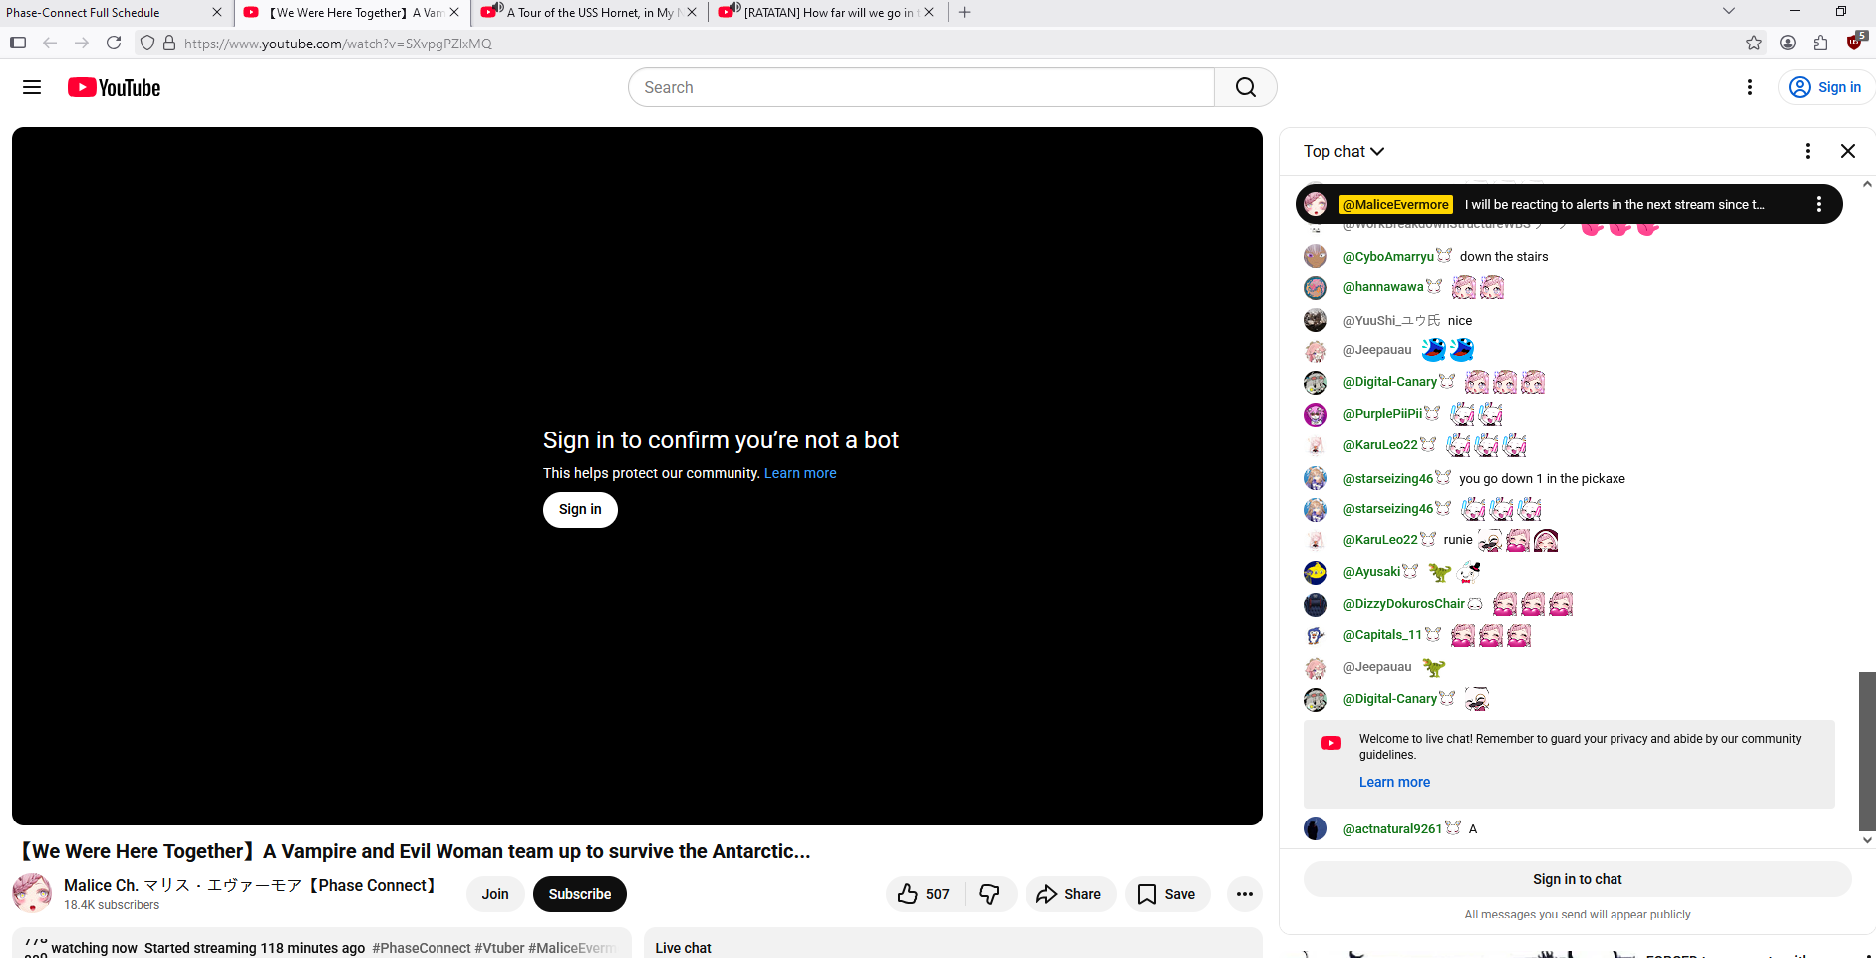Bookmark this page with star icon
The height and width of the screenshot is (958, 1876).
point(1754,43)
